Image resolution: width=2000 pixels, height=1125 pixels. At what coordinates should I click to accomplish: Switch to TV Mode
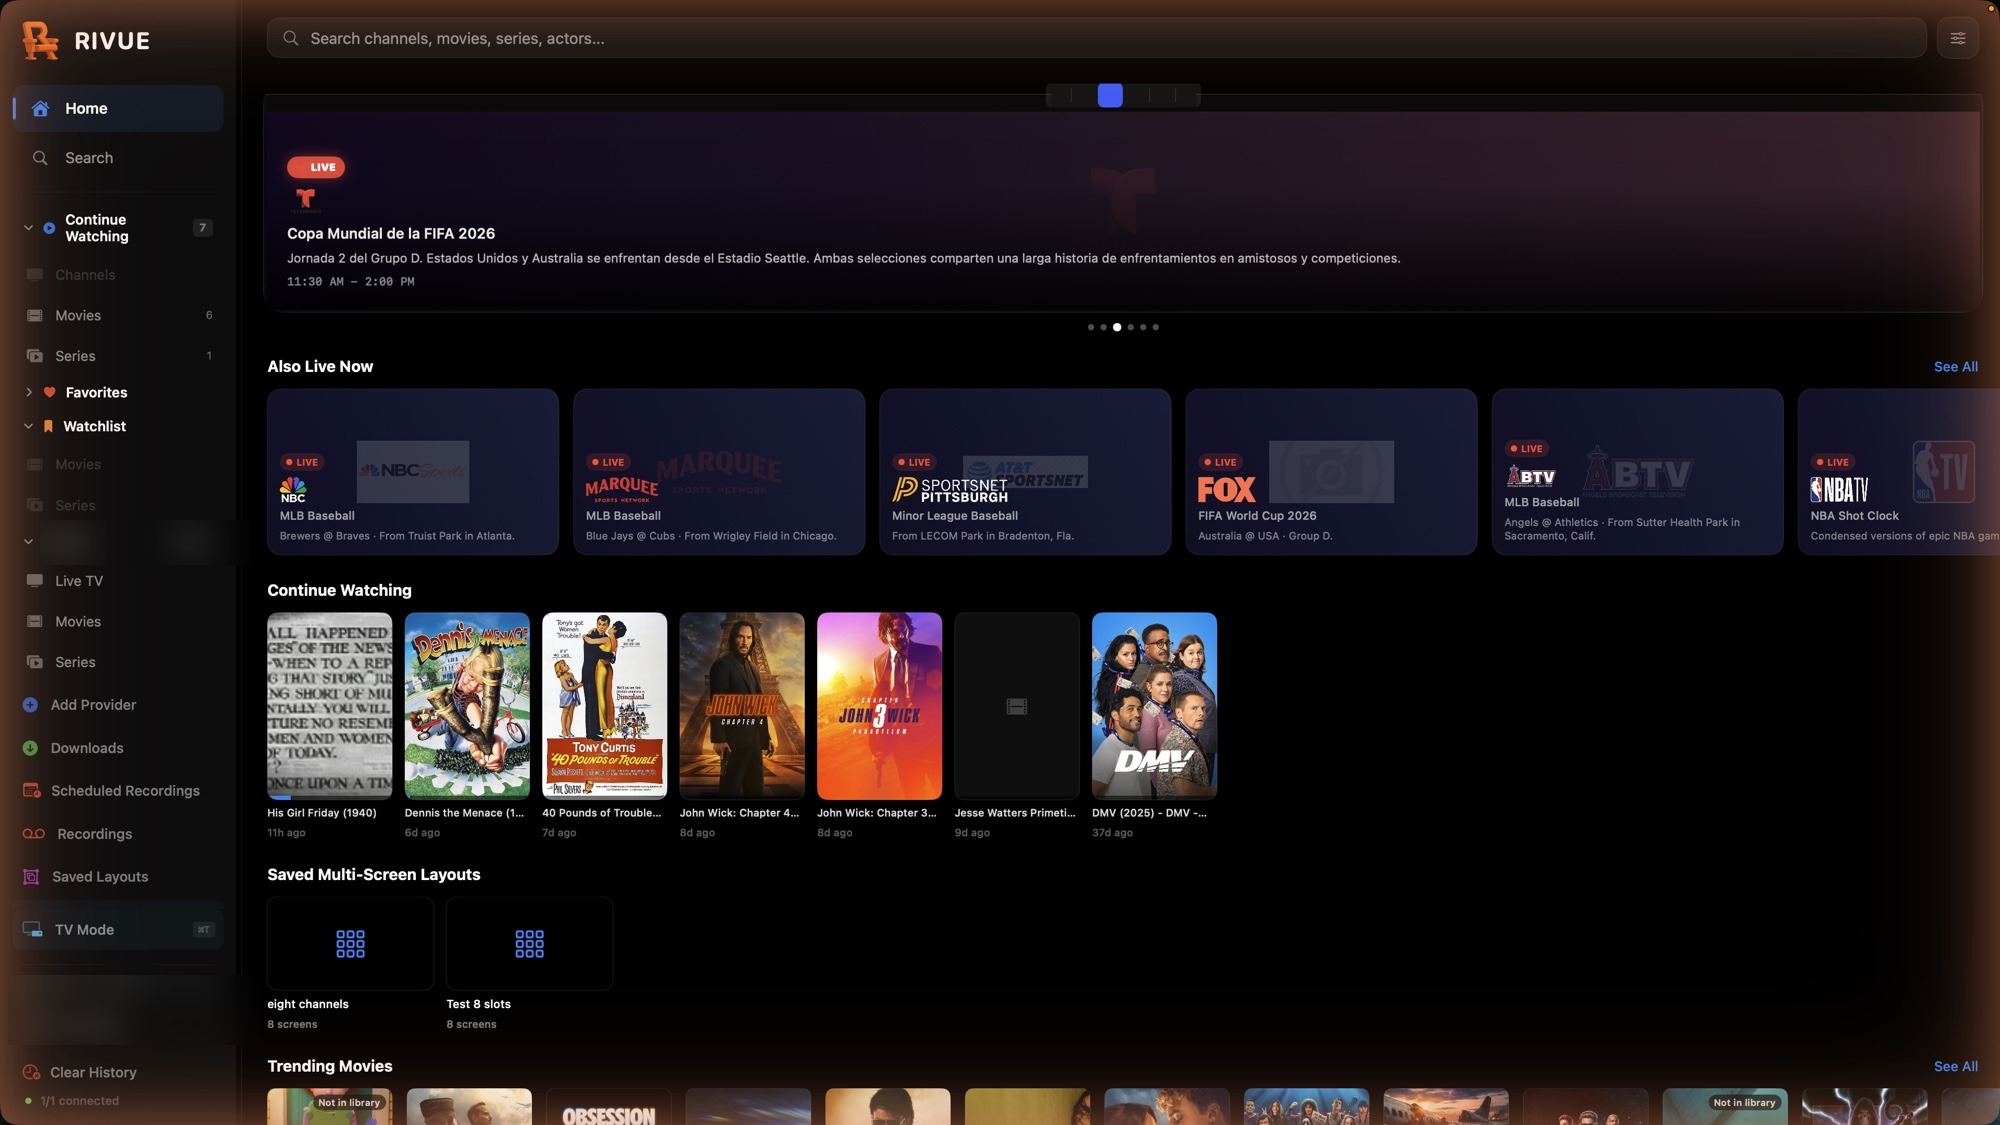point(118,930)
